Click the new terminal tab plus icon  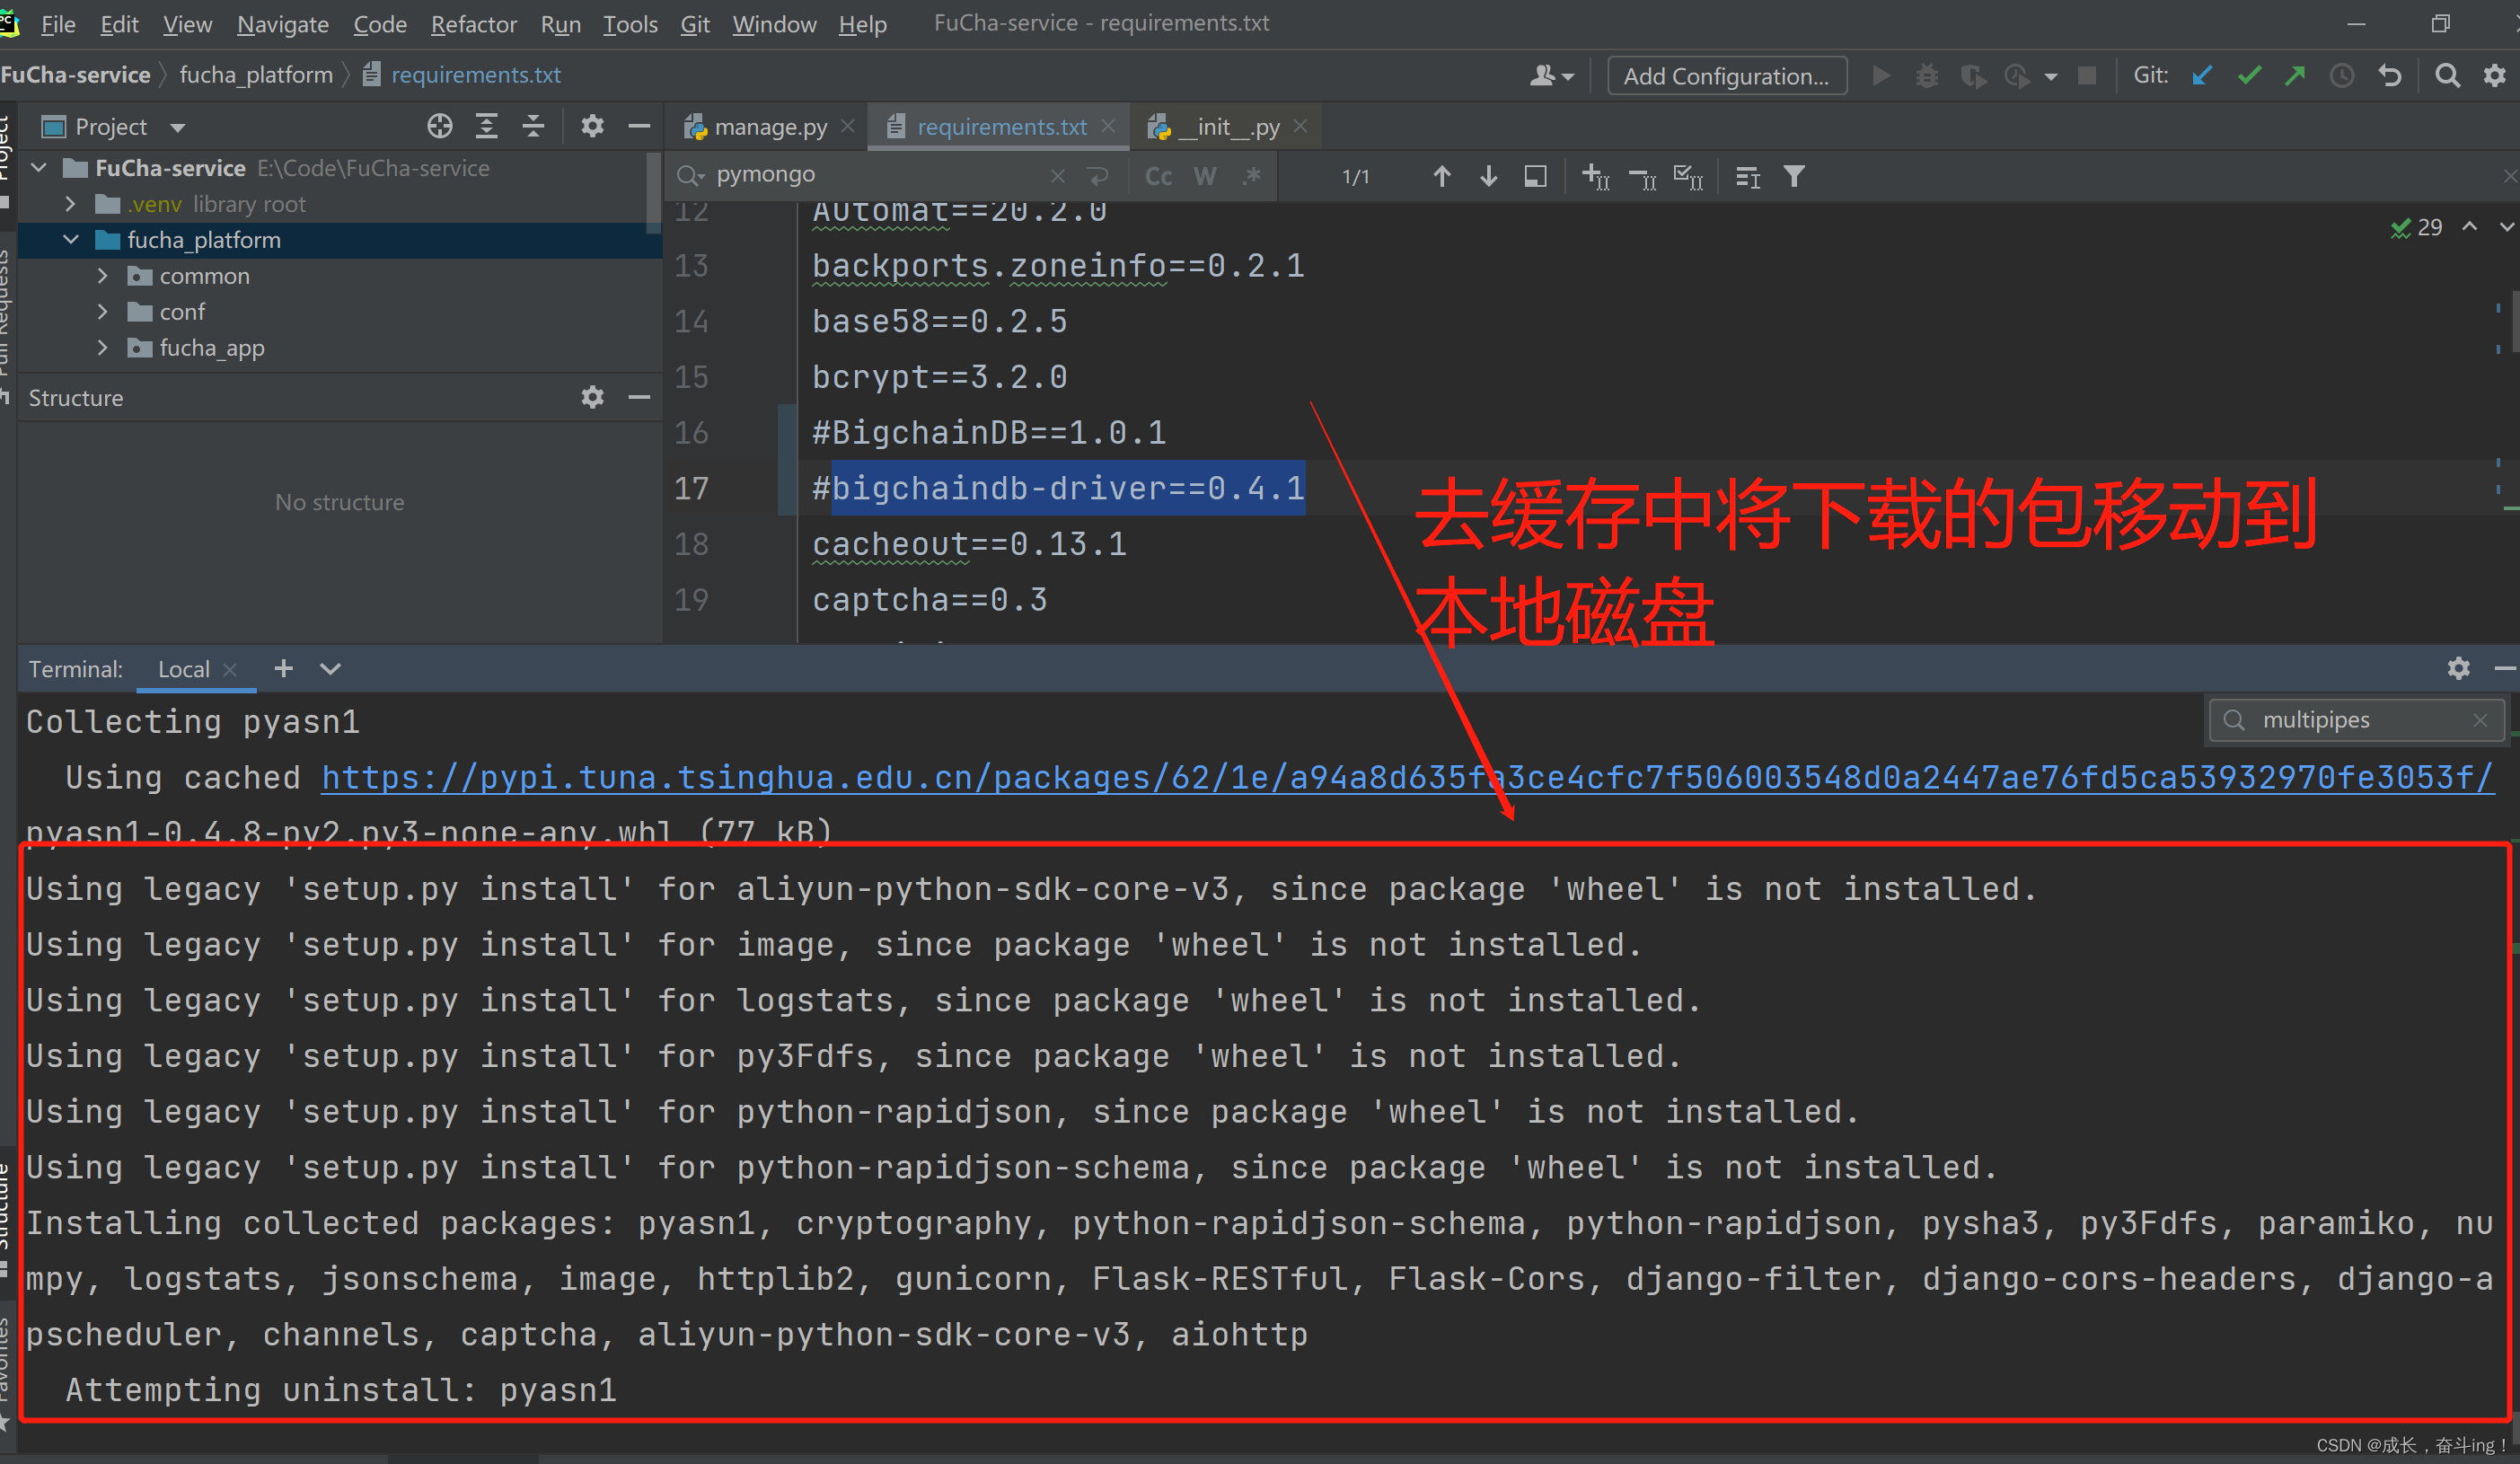pyautogui.click(x=283, y=669)
